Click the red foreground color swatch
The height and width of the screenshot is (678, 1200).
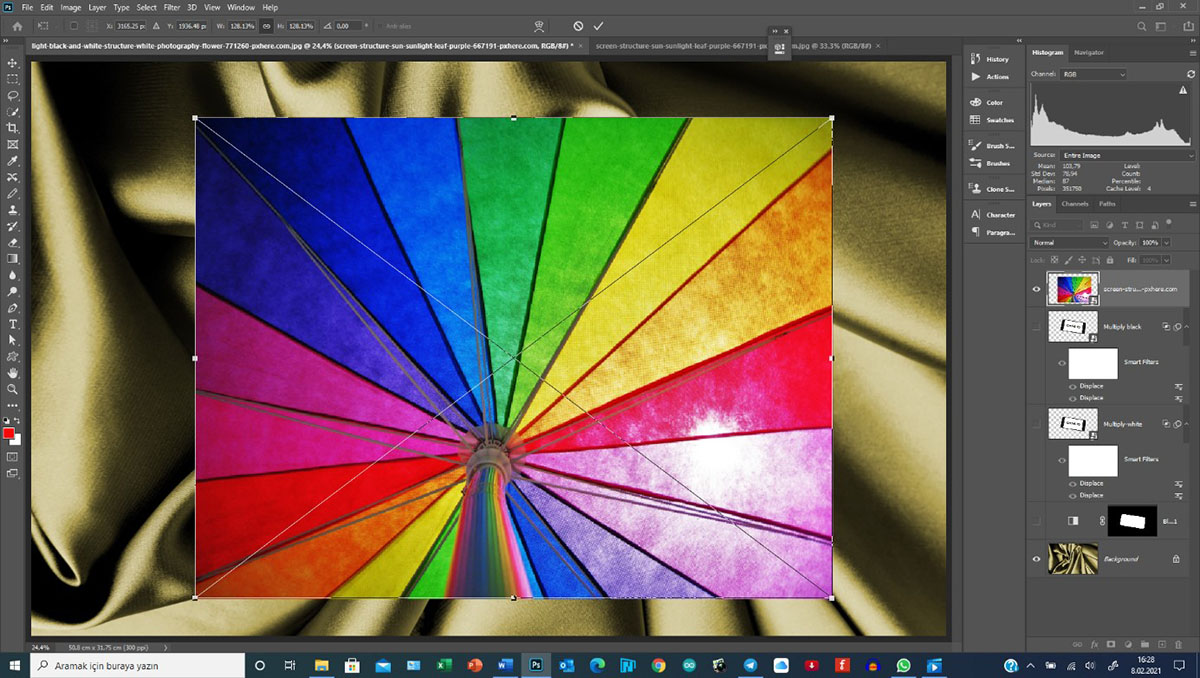click(9, 433)
